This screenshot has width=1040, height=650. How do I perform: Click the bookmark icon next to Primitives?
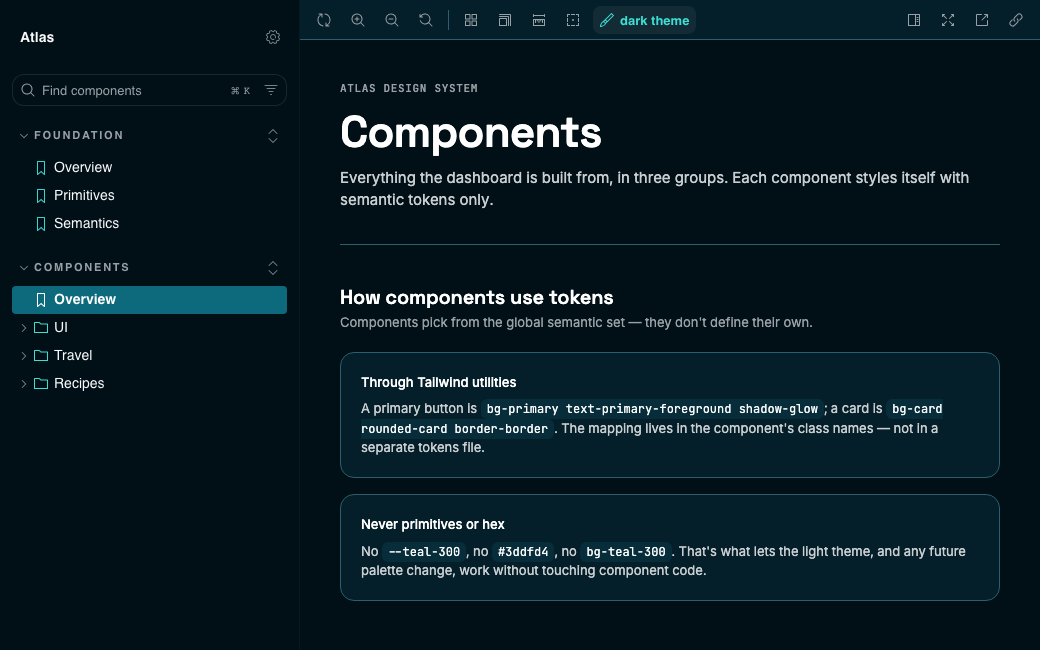[x=40, y=196]
